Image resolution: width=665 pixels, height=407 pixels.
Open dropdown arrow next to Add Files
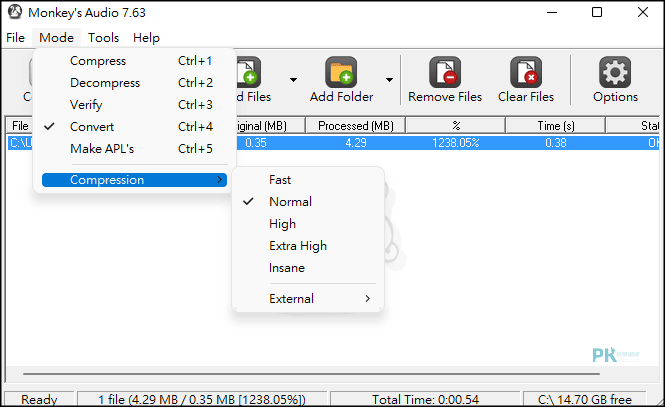pos(293,80)
